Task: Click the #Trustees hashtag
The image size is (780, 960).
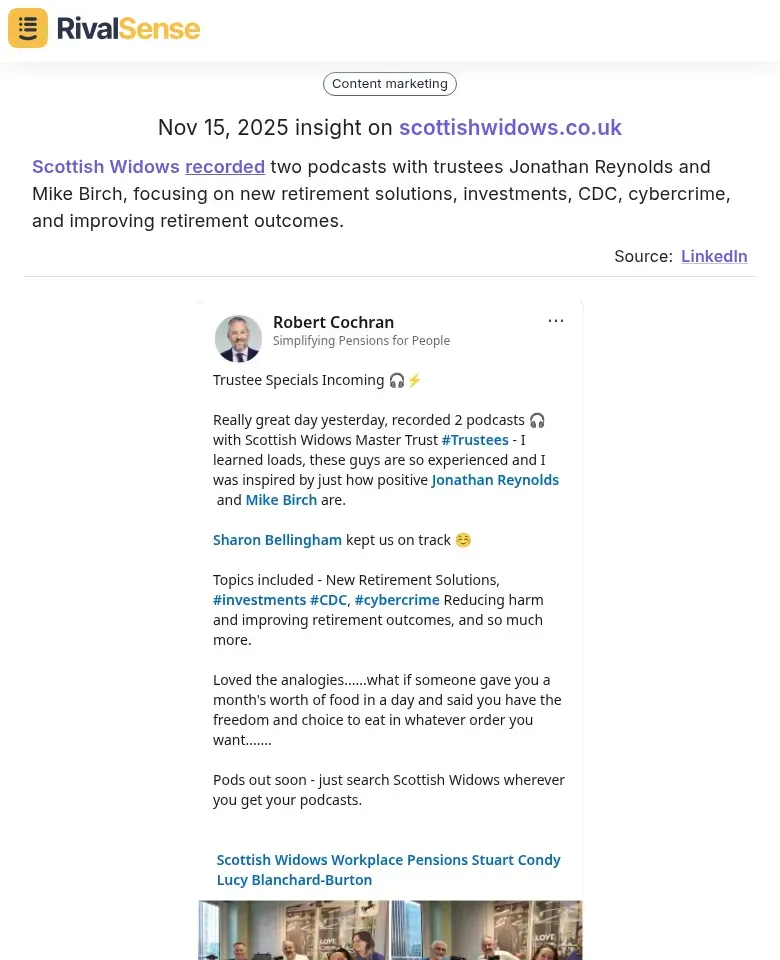Action: point(474,439)
